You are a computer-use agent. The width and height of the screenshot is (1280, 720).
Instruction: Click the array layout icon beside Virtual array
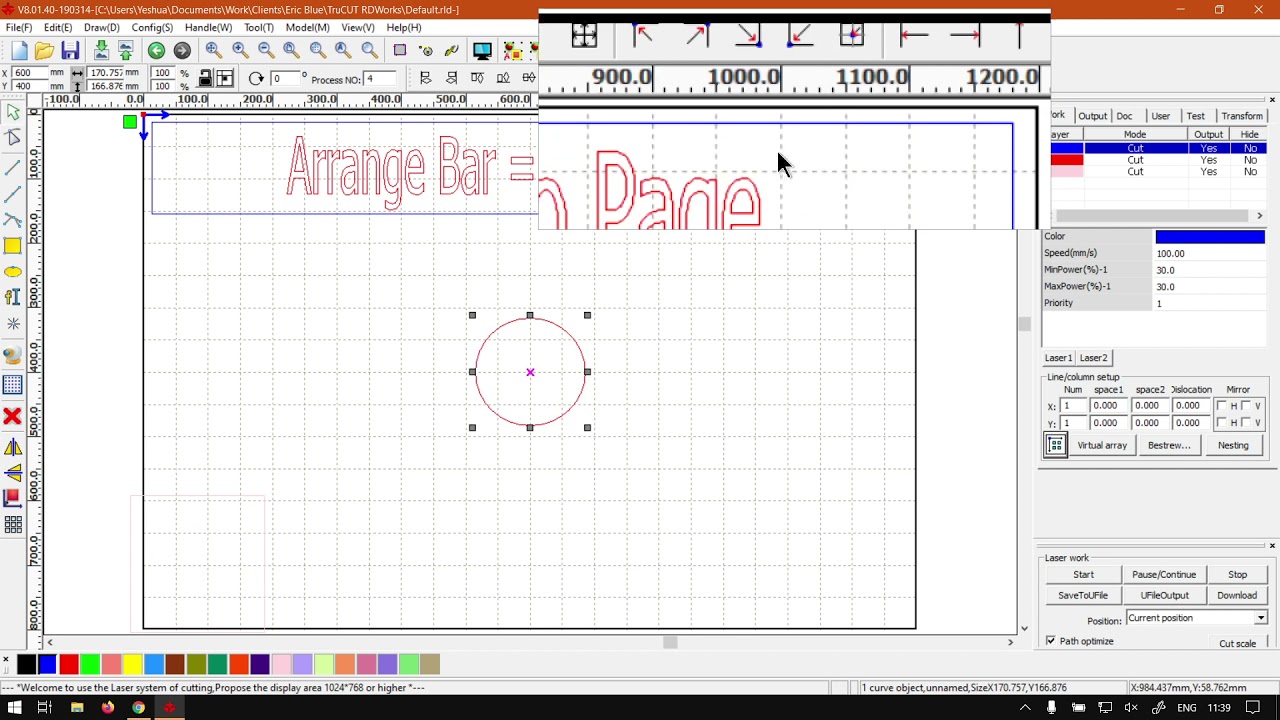(x=1056, y=446)
